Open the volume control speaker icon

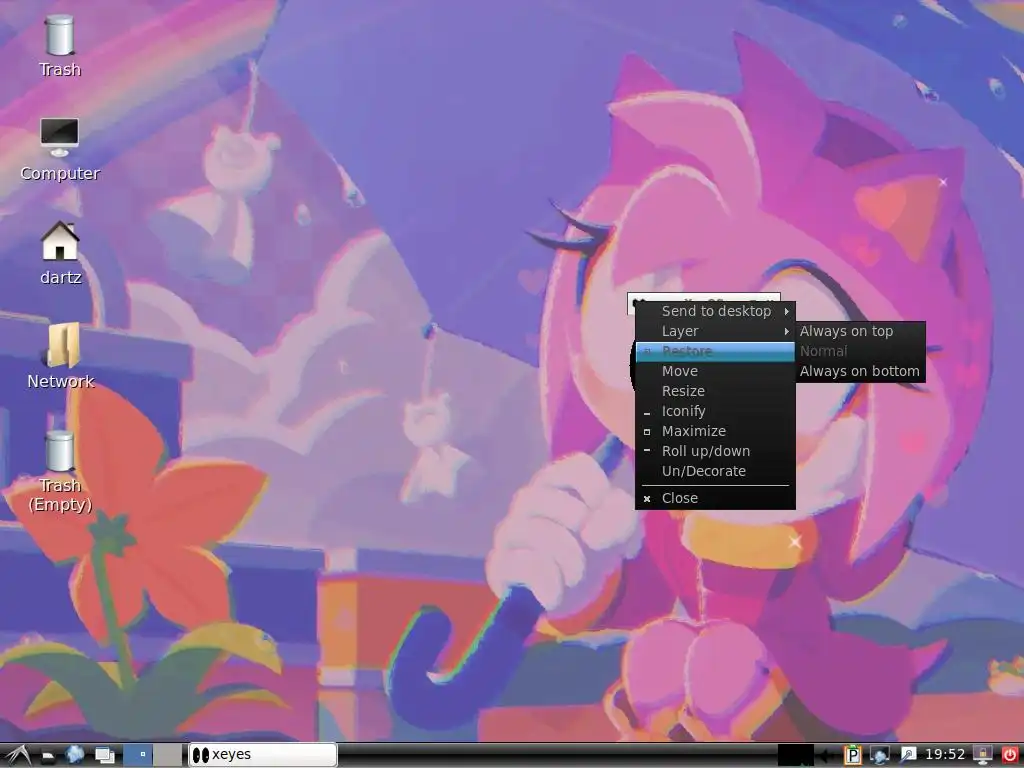828,756
